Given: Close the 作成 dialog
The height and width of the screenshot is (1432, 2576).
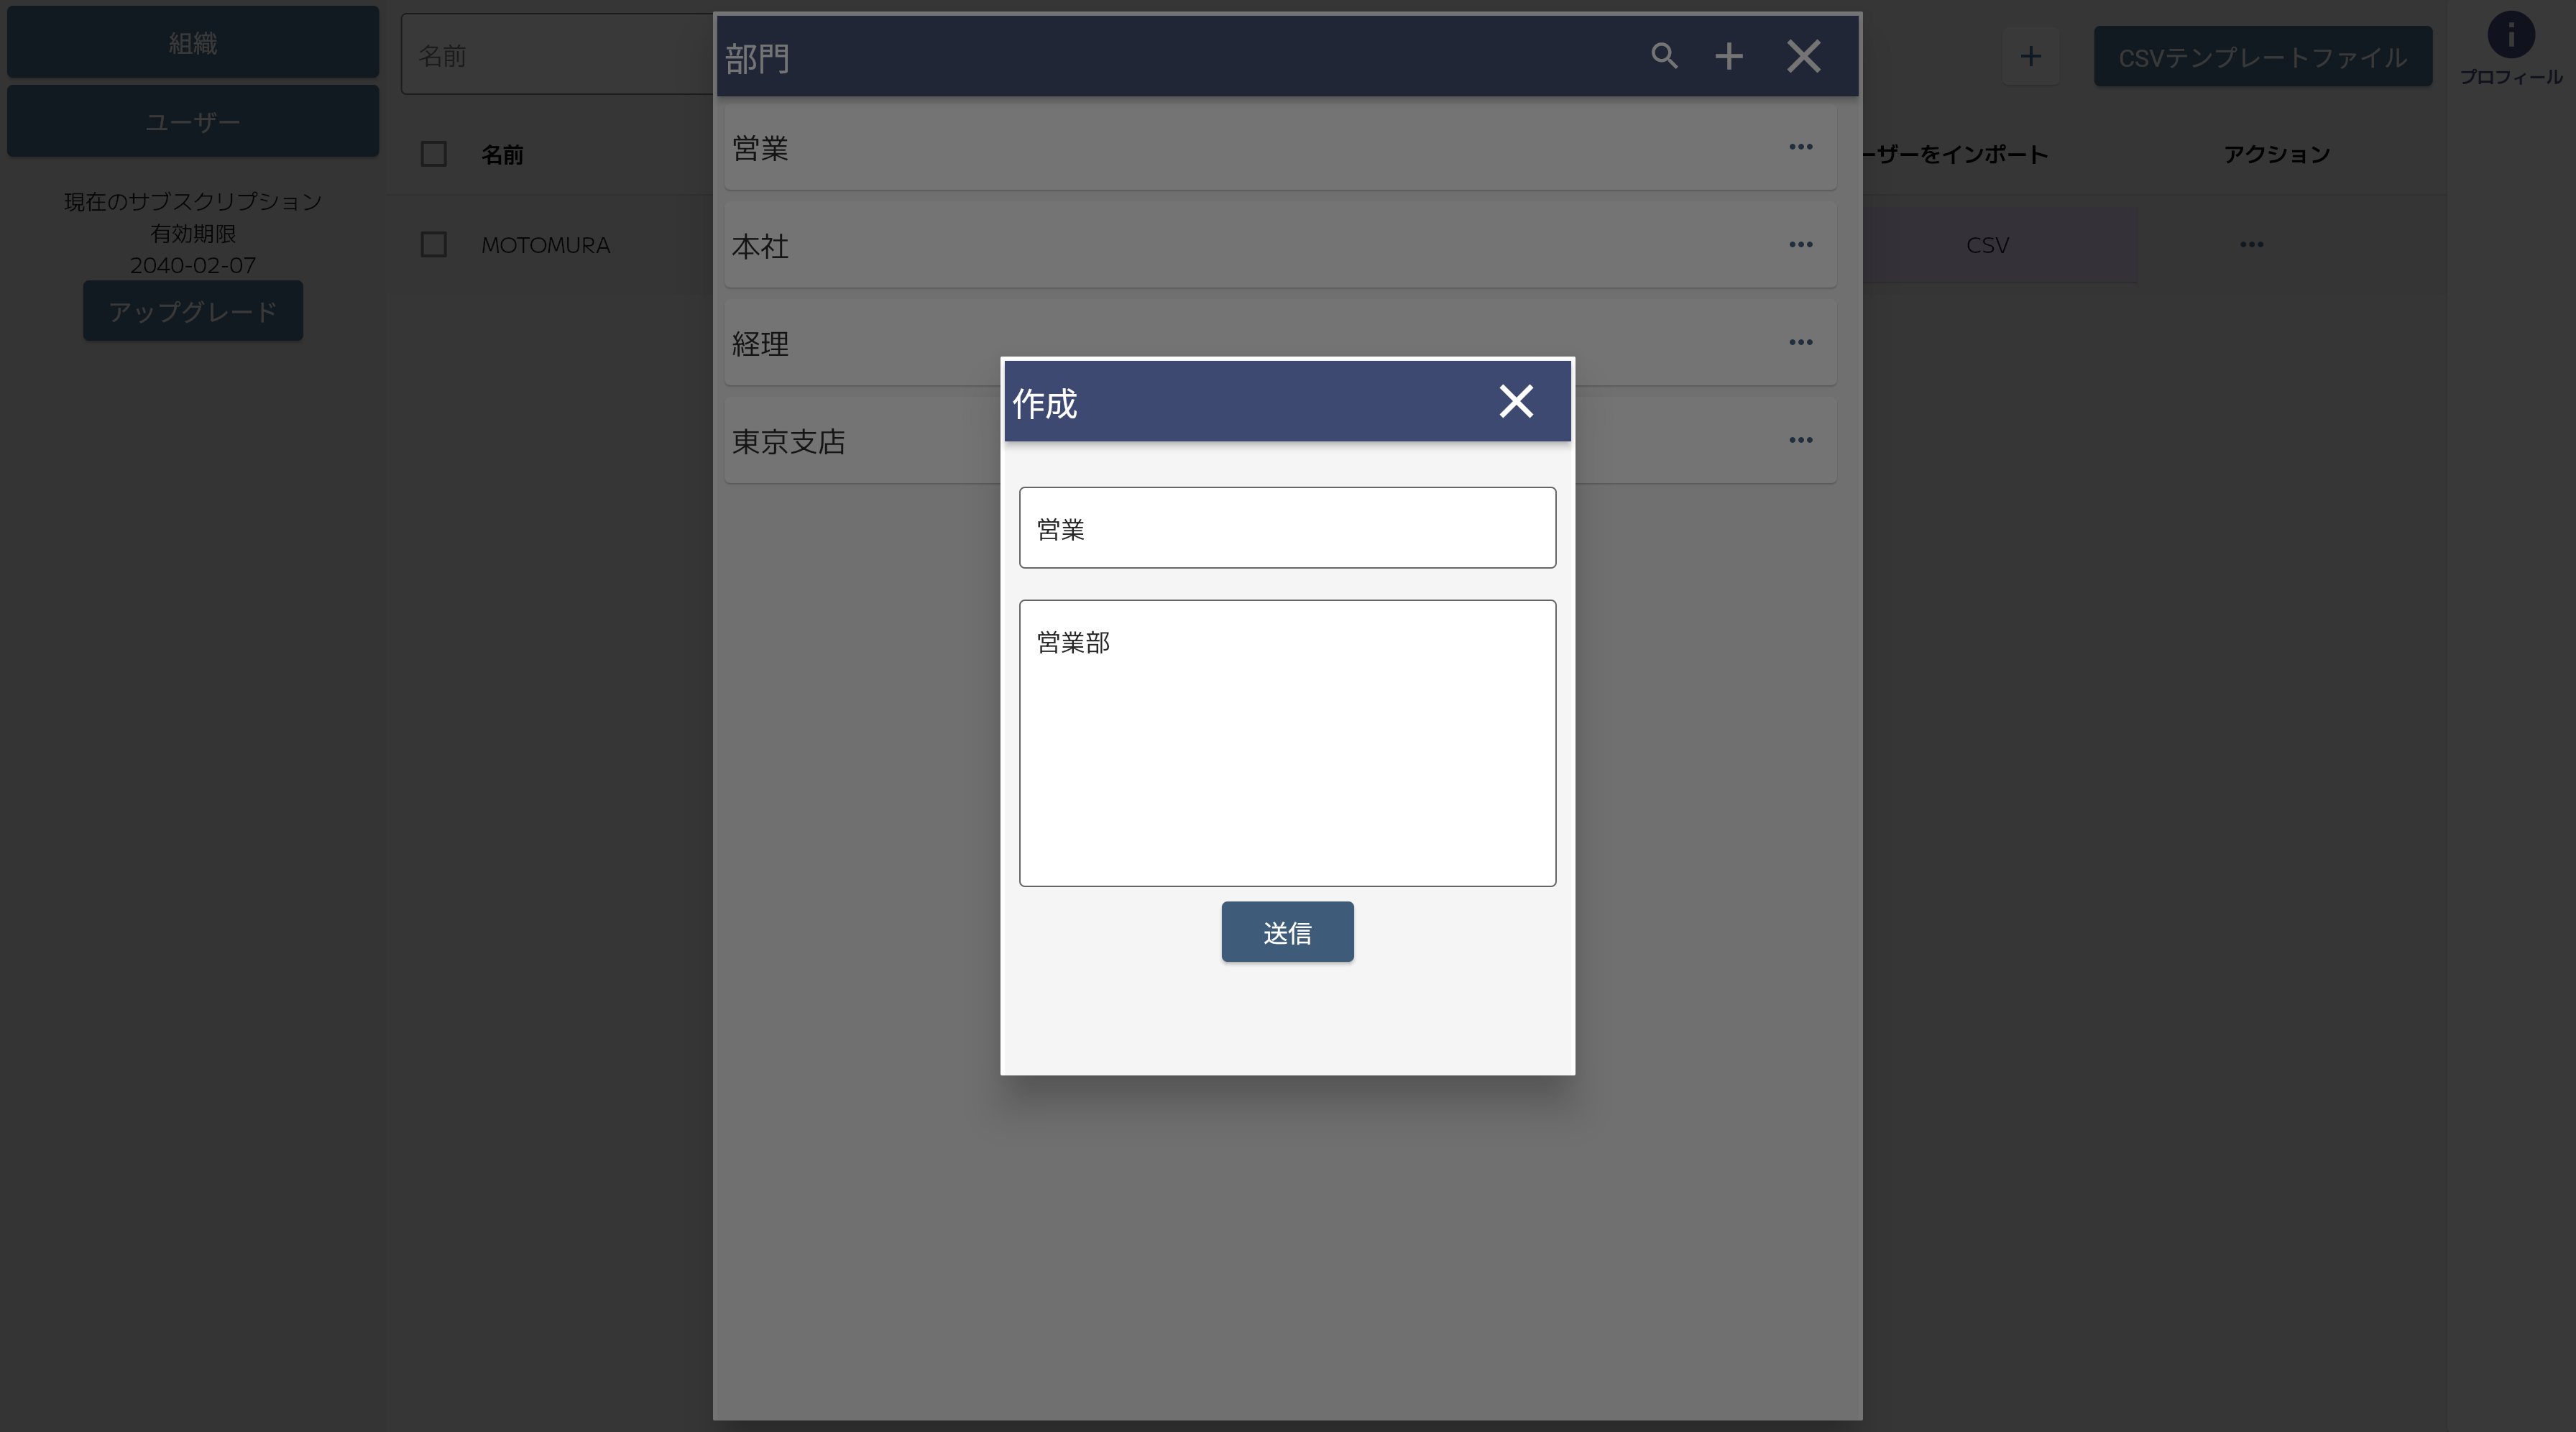Looking at the screenshot, I should pos(1516,401).
